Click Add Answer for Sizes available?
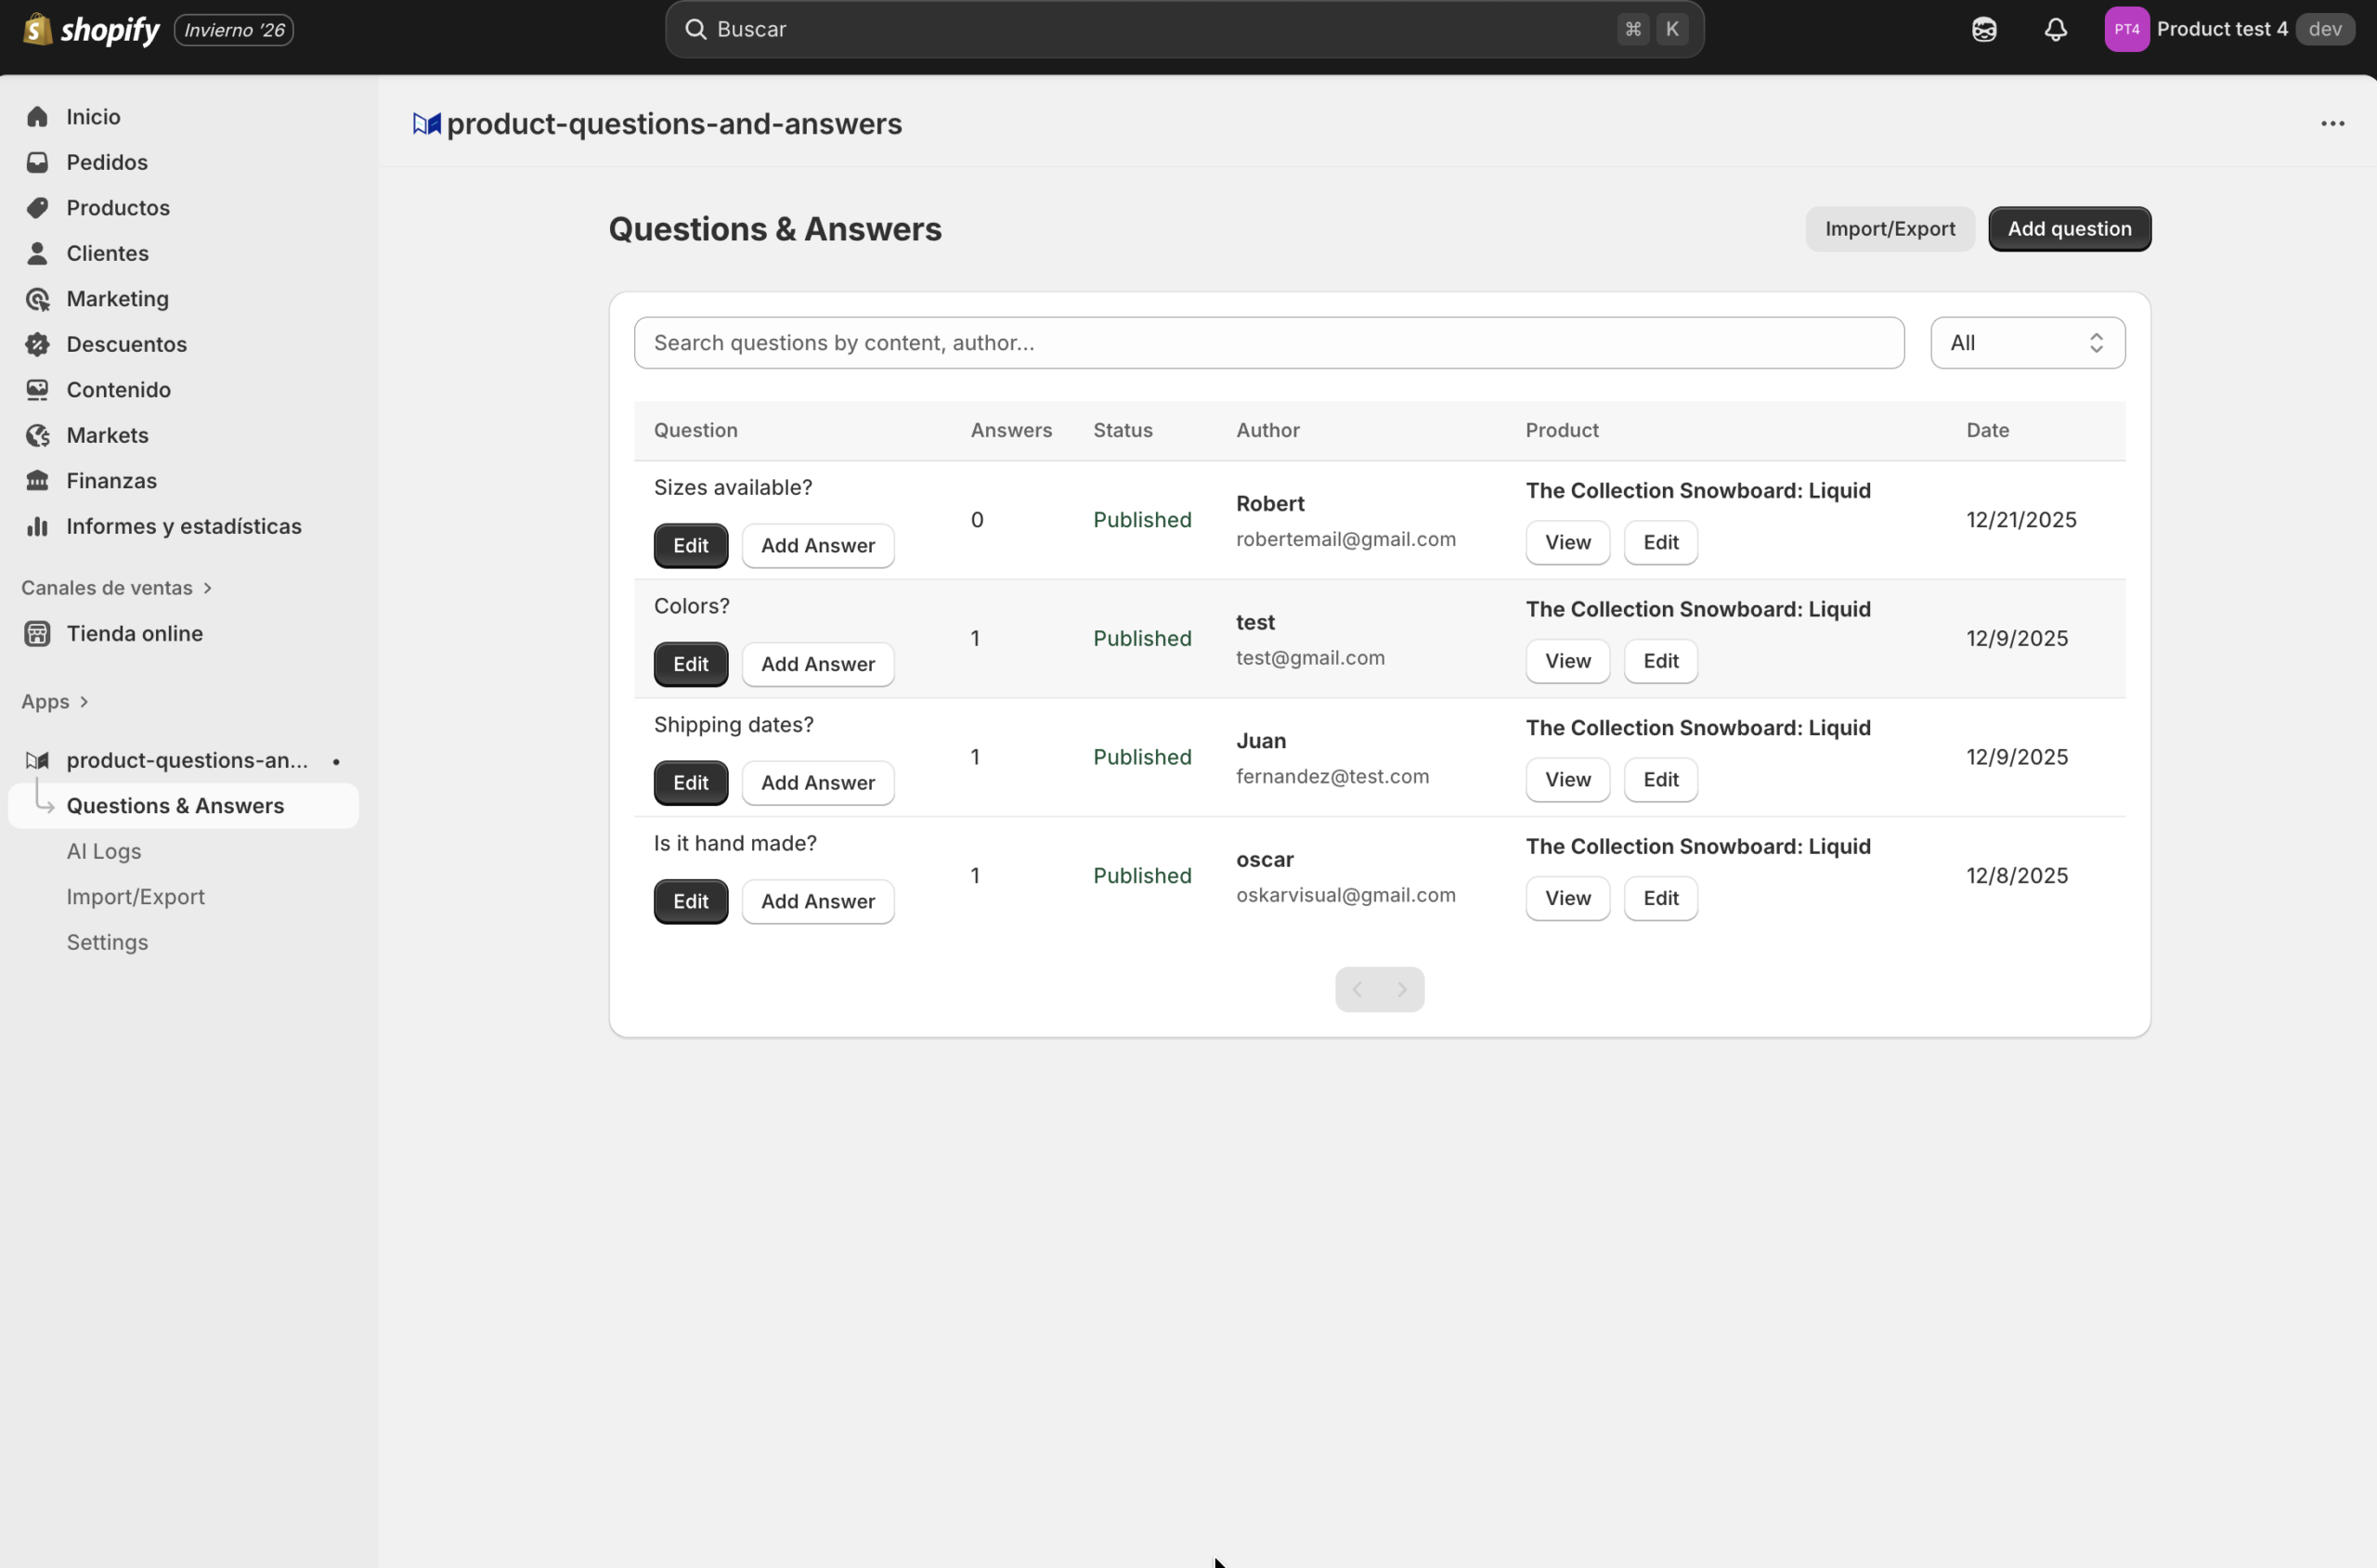The height and width of the screenshot is (1568, 2377). pos(817,545)
